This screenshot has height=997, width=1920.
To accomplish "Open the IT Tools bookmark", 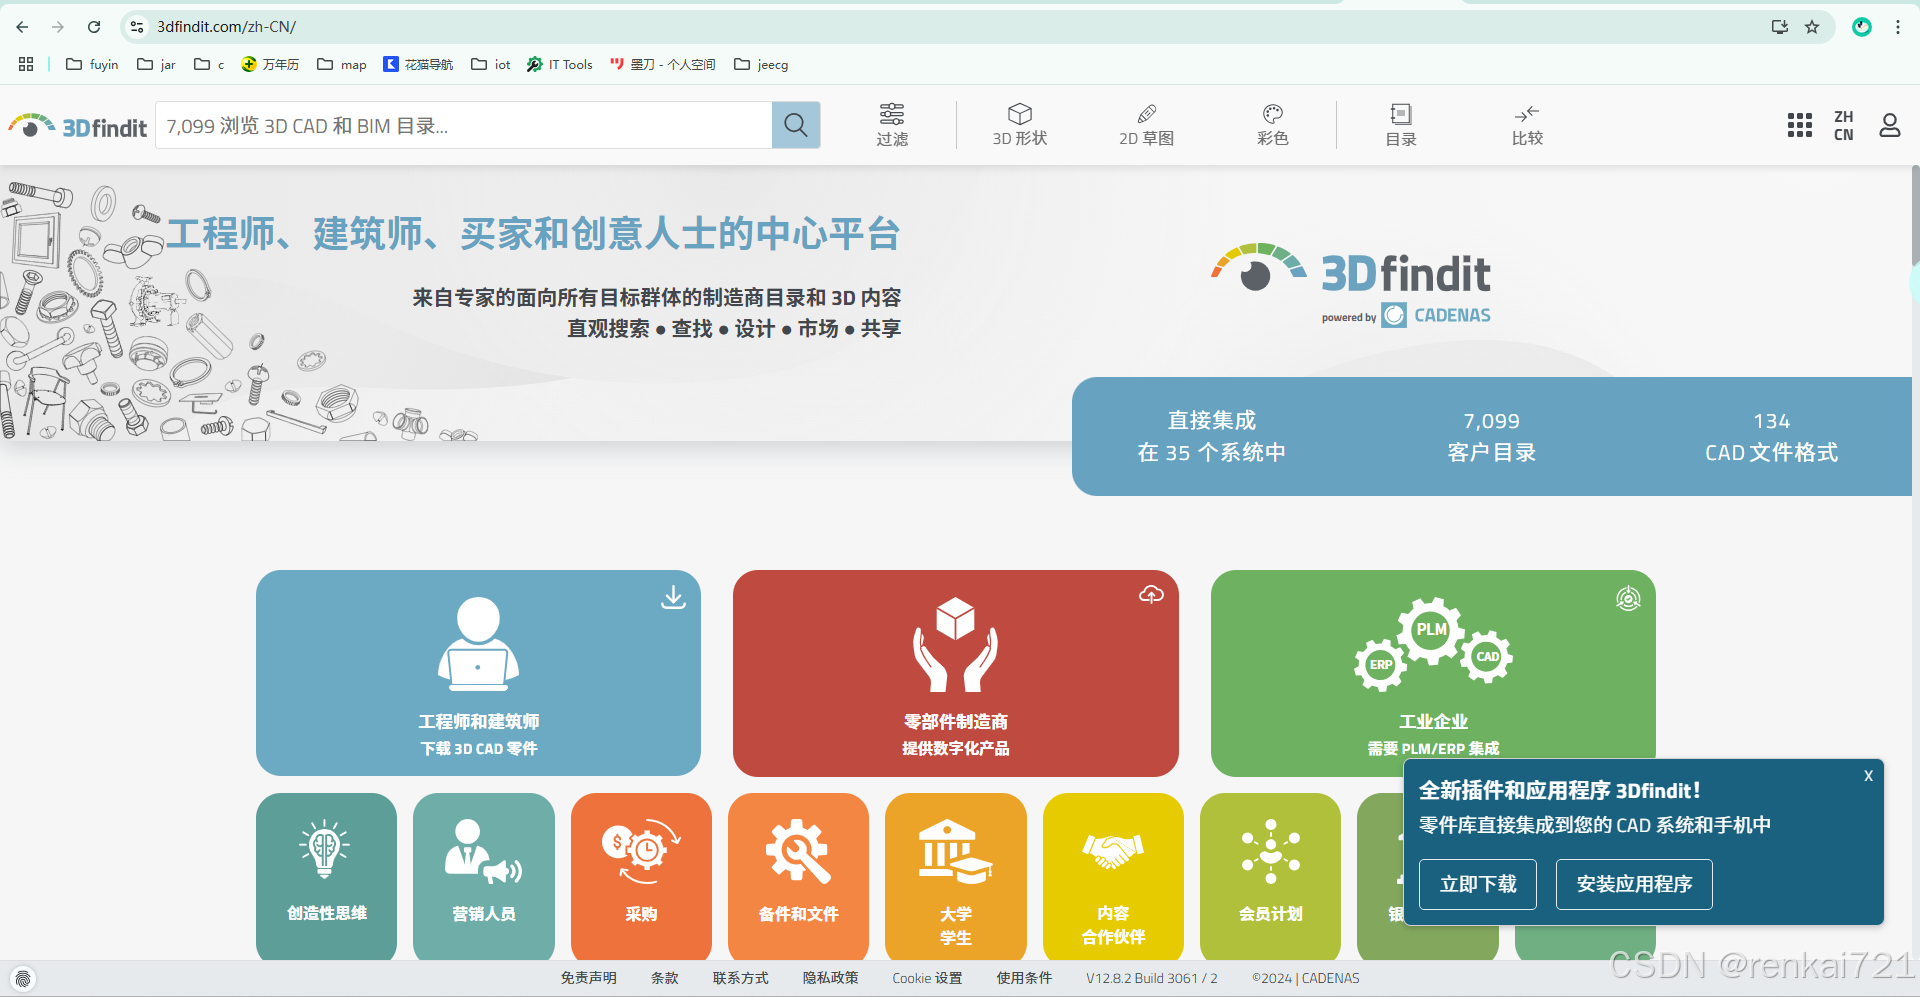I will tap(560, 64).
